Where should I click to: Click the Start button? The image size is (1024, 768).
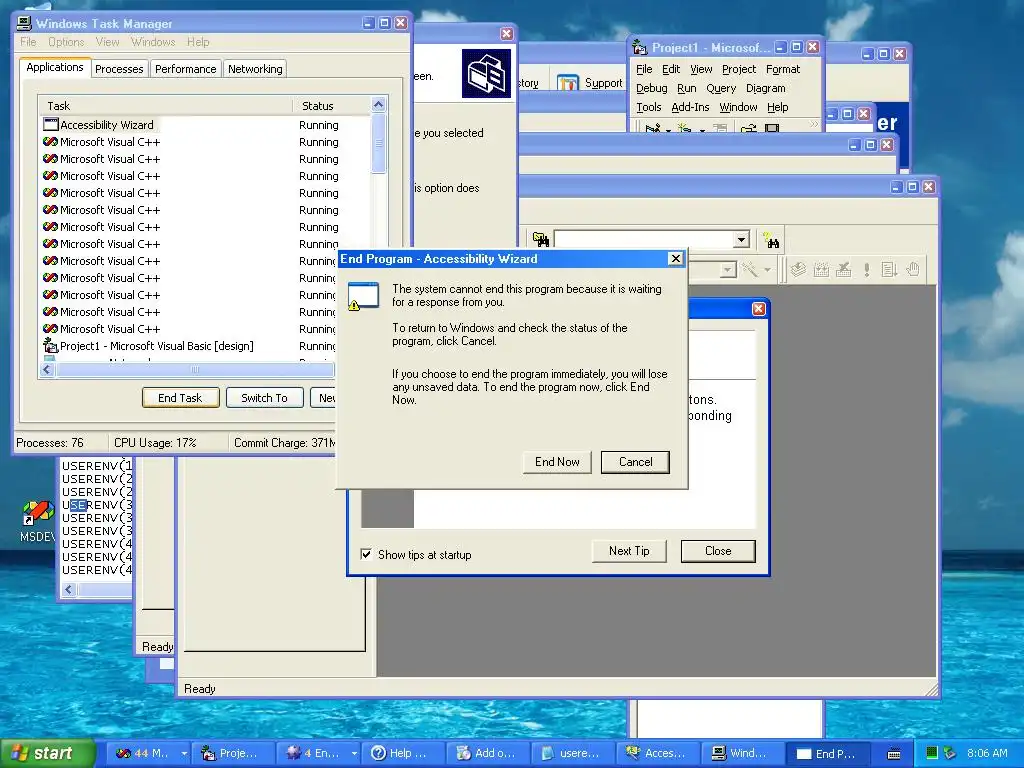pyautogui.click(x=47, y=753)
